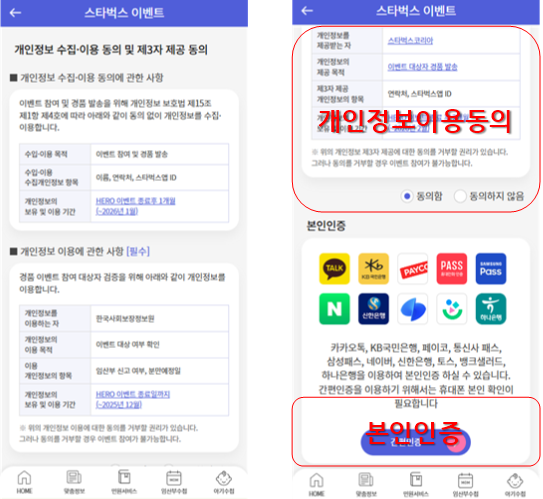Choose PAYCO authentication icon

point(412,268)
